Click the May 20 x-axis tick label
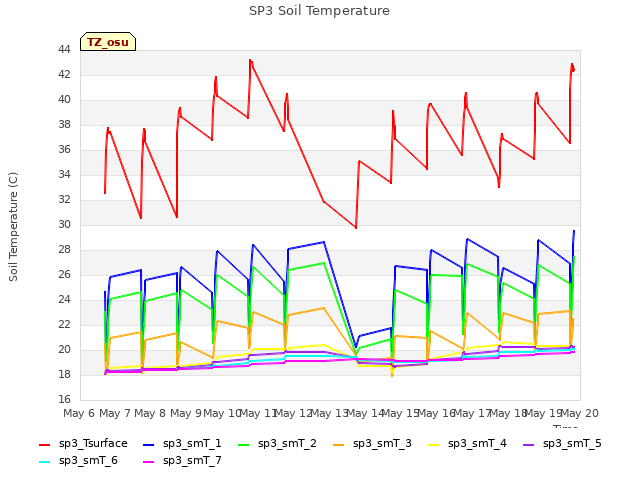640x480 pixels. point(580,413)
